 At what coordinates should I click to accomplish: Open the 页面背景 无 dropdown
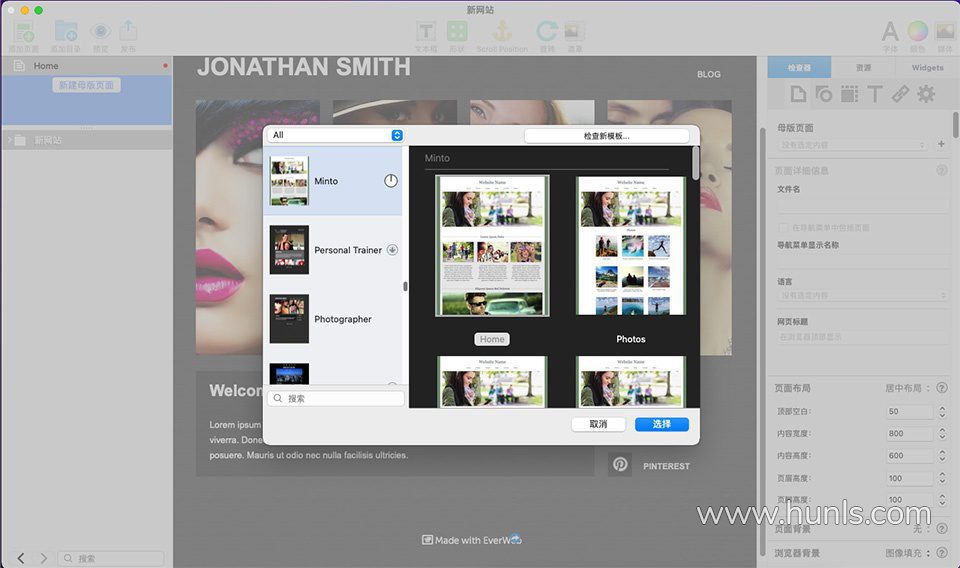(921, 528)
